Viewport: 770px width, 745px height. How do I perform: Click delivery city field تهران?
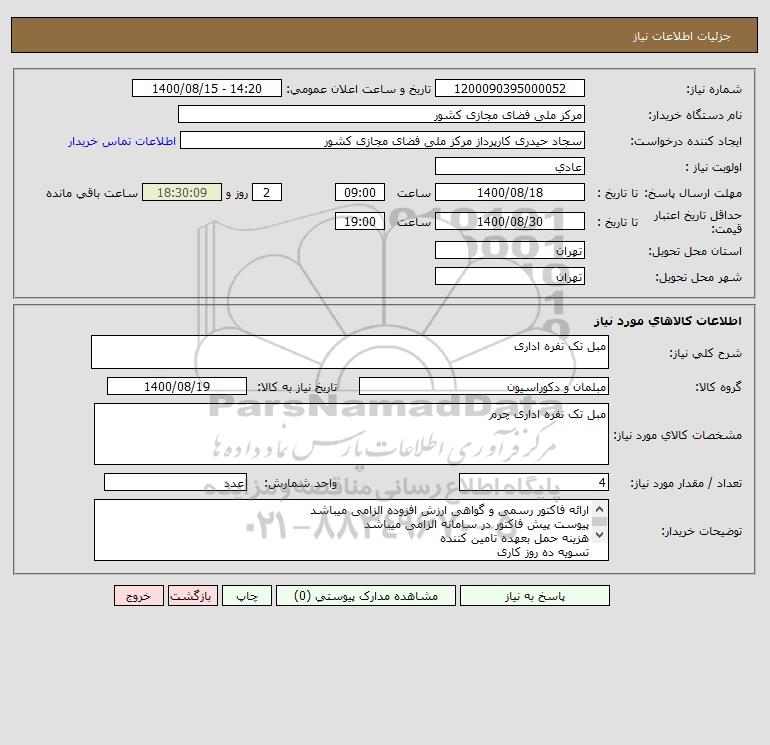510,276
